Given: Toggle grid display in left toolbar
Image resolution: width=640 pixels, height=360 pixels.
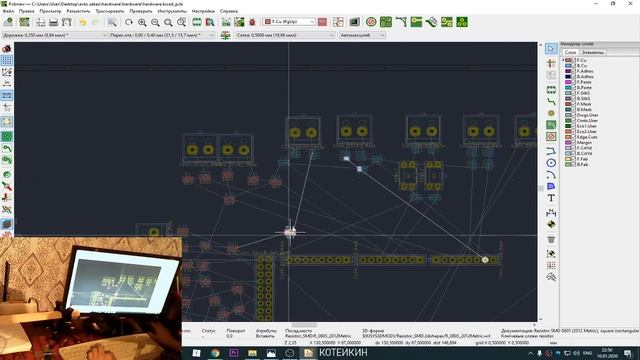Looking at the screenshot, I should tap(7, 60).
